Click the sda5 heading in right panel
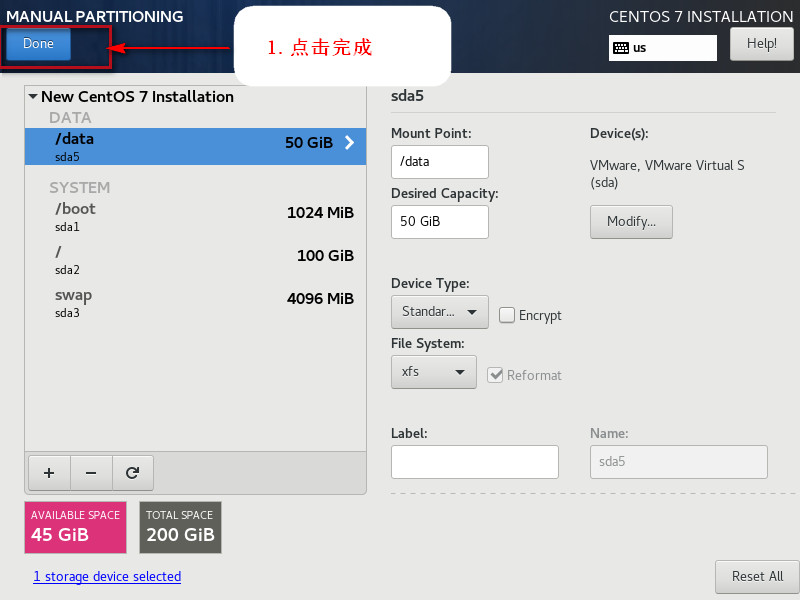This screenshot has height=600, width=800. tap(407, 96)
